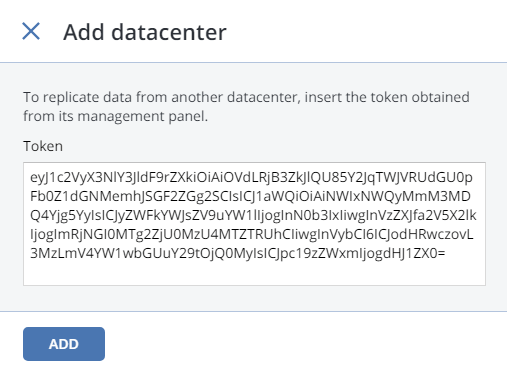The height and width of the screenshot is (374, 507).
Task: Close the Add datacenter panel
Action: (31, 31)
